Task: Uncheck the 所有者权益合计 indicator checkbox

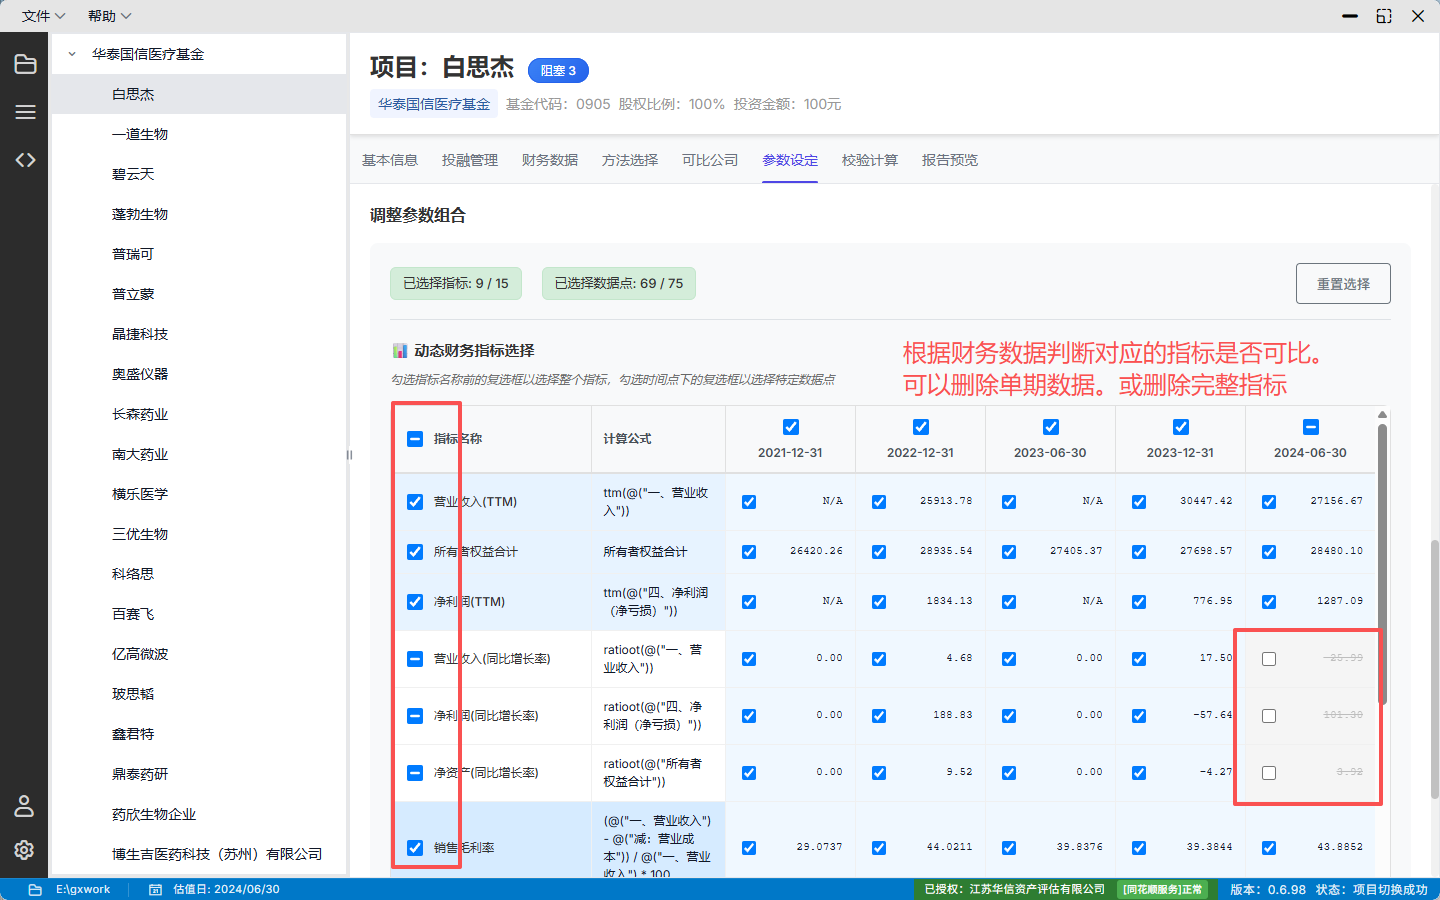Action: click(x=415, y=552)
